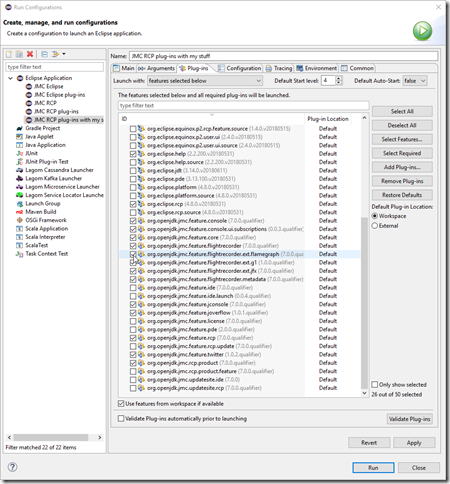Click the New launch configuration icon
This screenshot has width=450, height=484.
9,54
